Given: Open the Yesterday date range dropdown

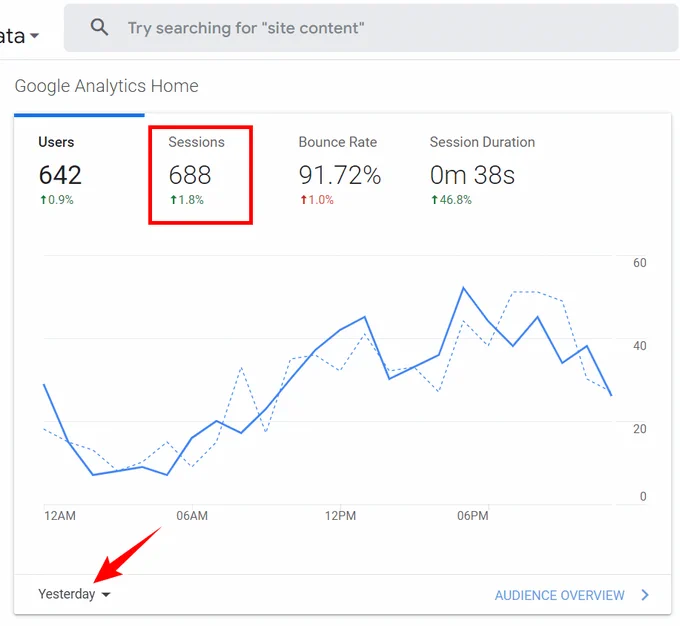Looking at the screenshot, I should tap(74, 594).
